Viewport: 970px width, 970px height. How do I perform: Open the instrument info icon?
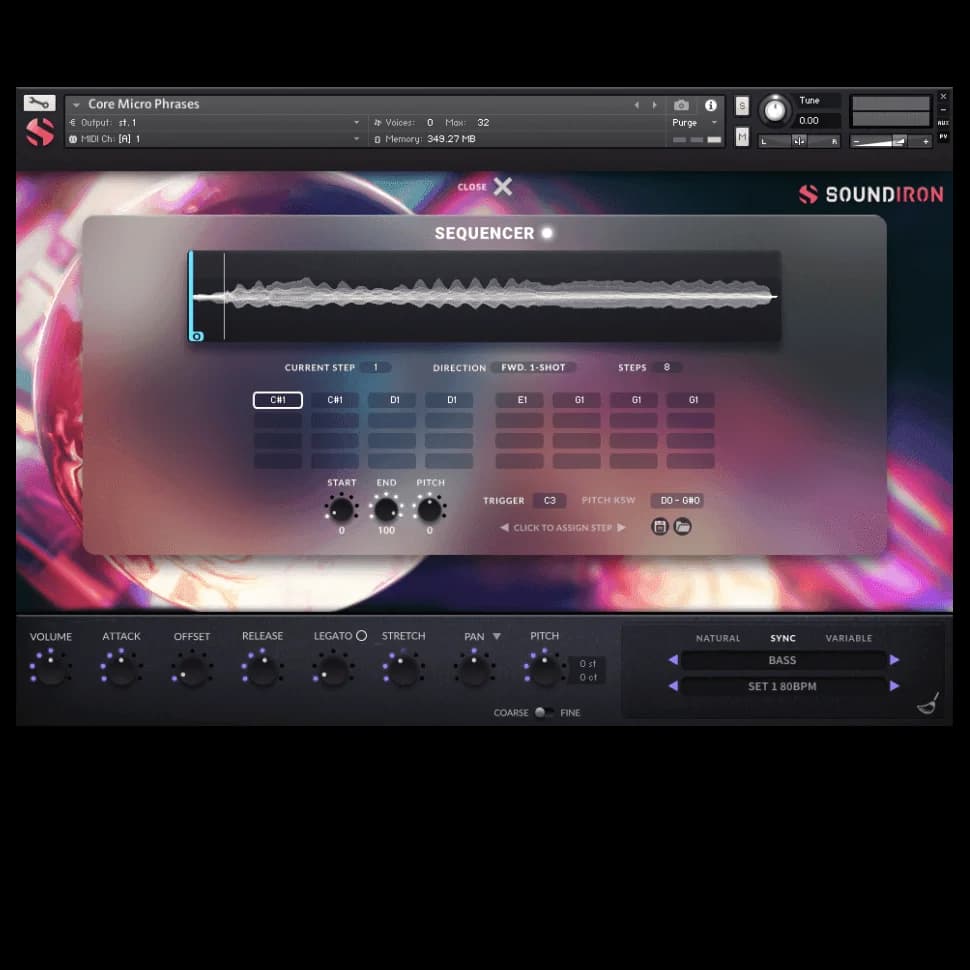pos(711,105)
